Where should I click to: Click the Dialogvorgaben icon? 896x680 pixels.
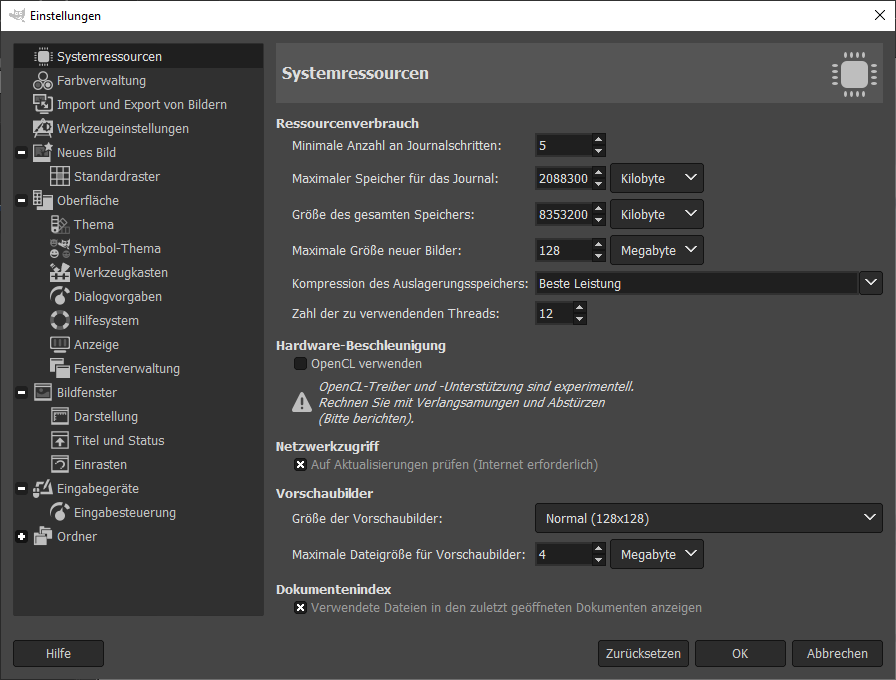point(60,297)
